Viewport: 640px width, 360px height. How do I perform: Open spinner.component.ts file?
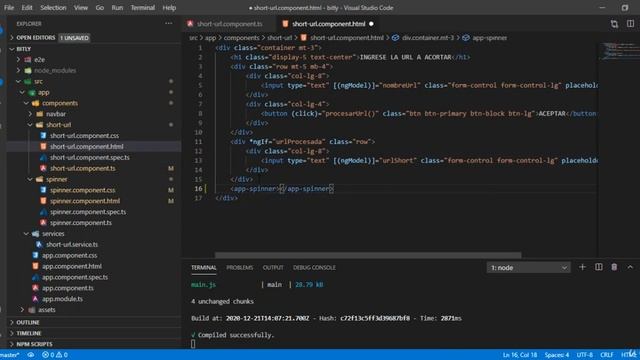[81, 223]
